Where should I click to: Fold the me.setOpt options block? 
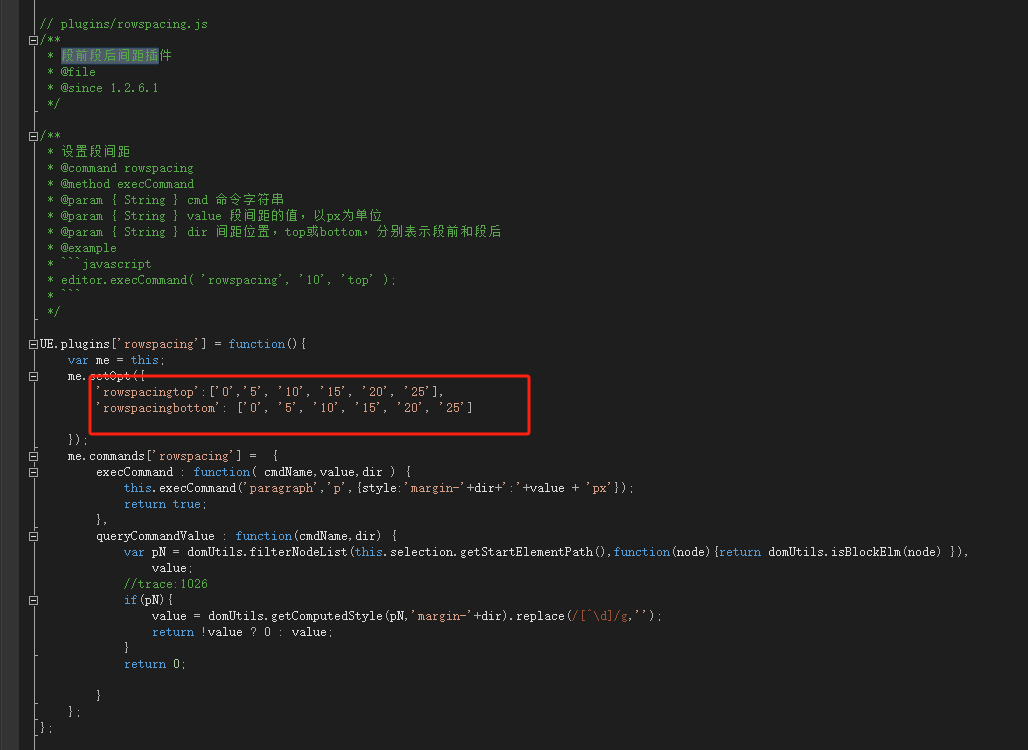[33, 376]
